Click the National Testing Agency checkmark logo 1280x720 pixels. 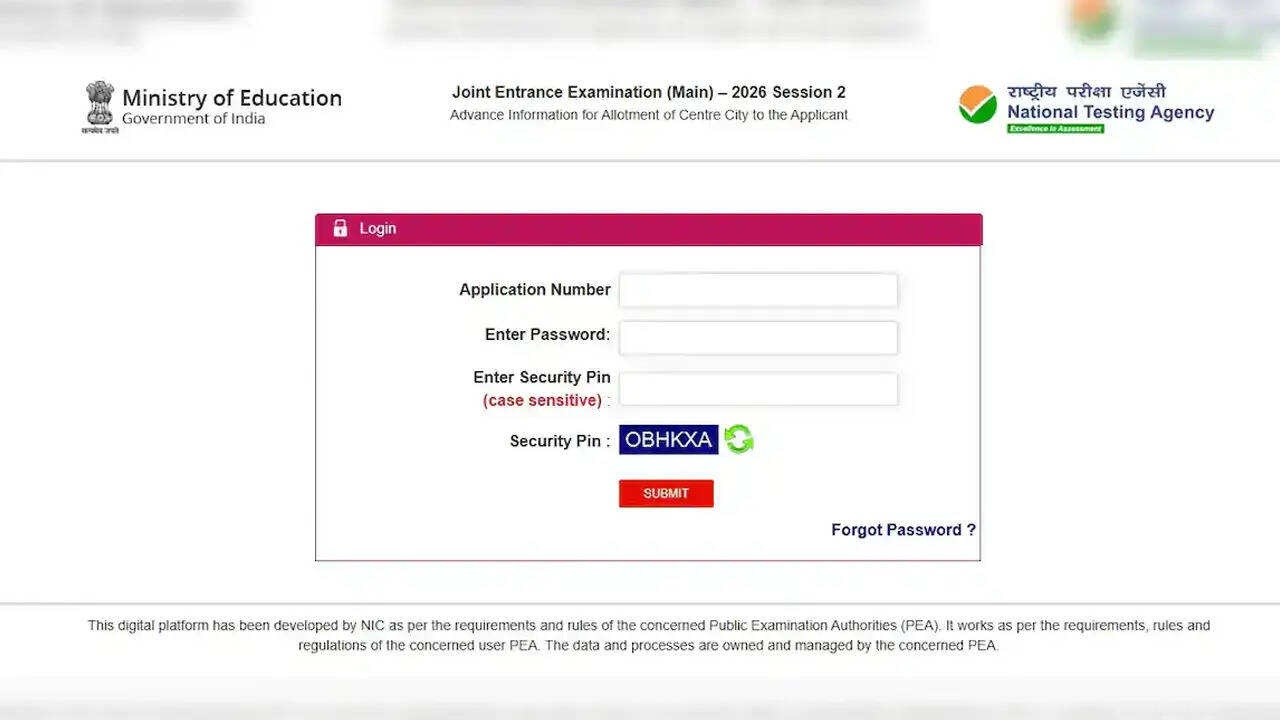(x=977, y=105)
